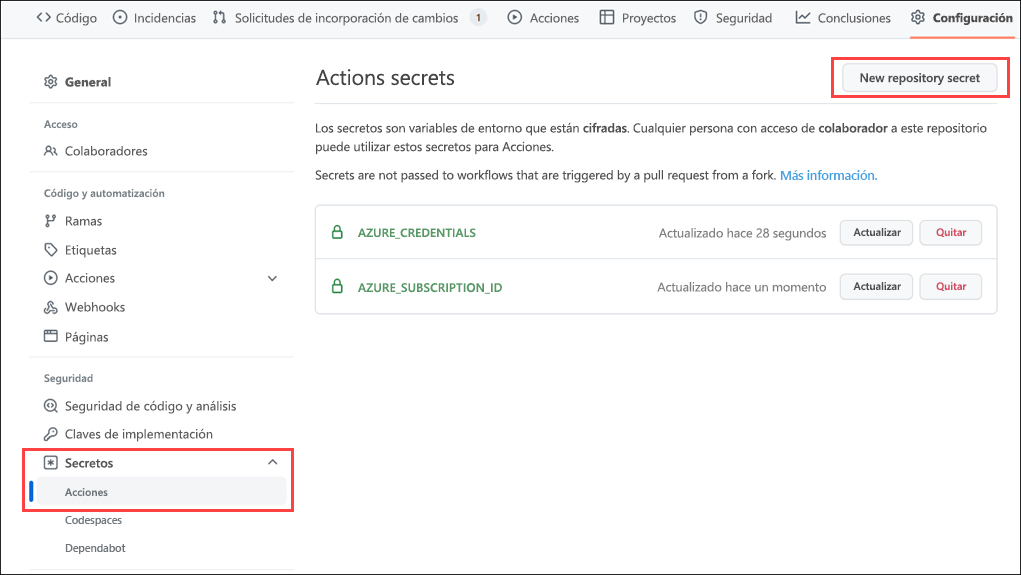Click Quitar for AZURE_SUBSCRIPTION_ID

click(x=951, y=287)
